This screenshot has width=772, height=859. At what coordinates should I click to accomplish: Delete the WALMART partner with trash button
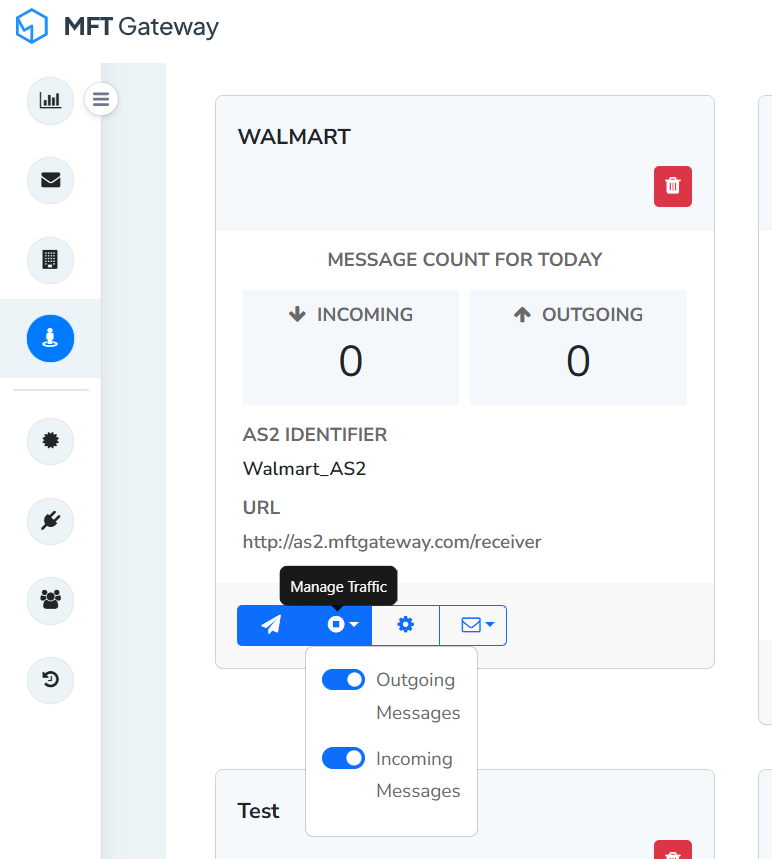(x=673, y=186)
